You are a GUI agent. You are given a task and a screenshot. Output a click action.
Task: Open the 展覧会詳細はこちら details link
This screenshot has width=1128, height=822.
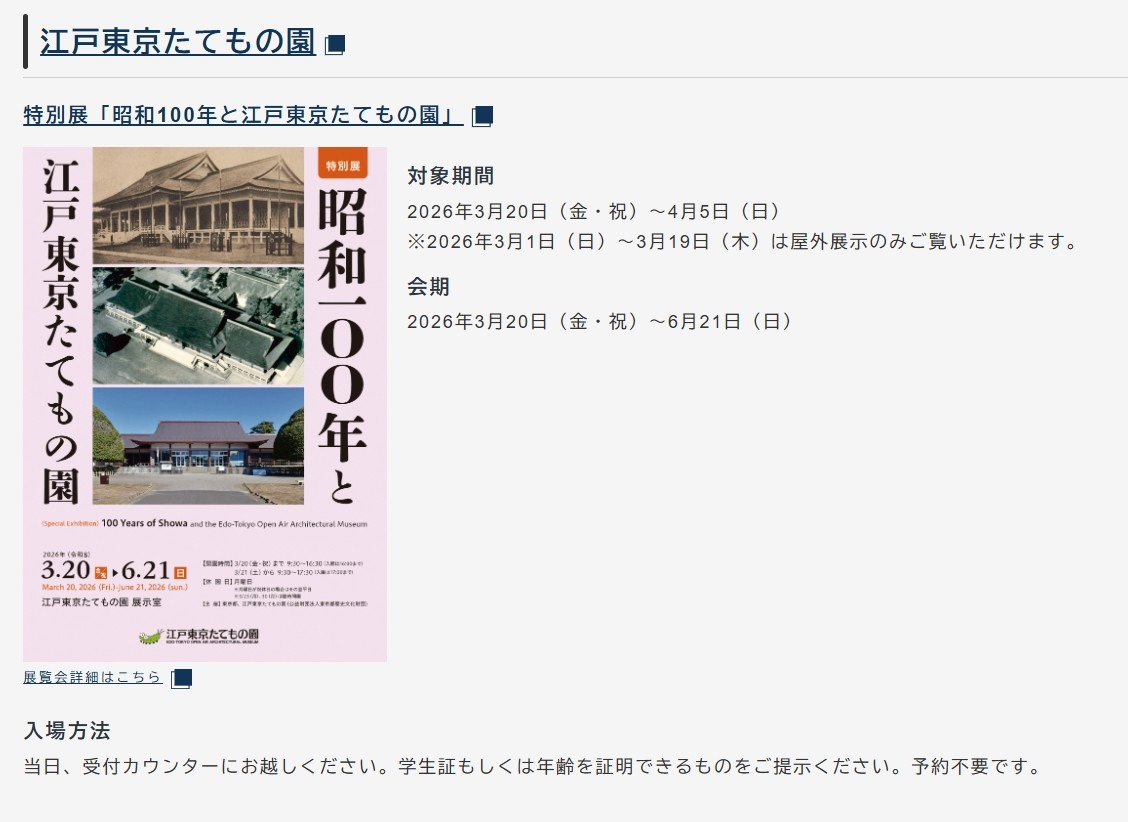pyautogui.click(x=90, y=677)
